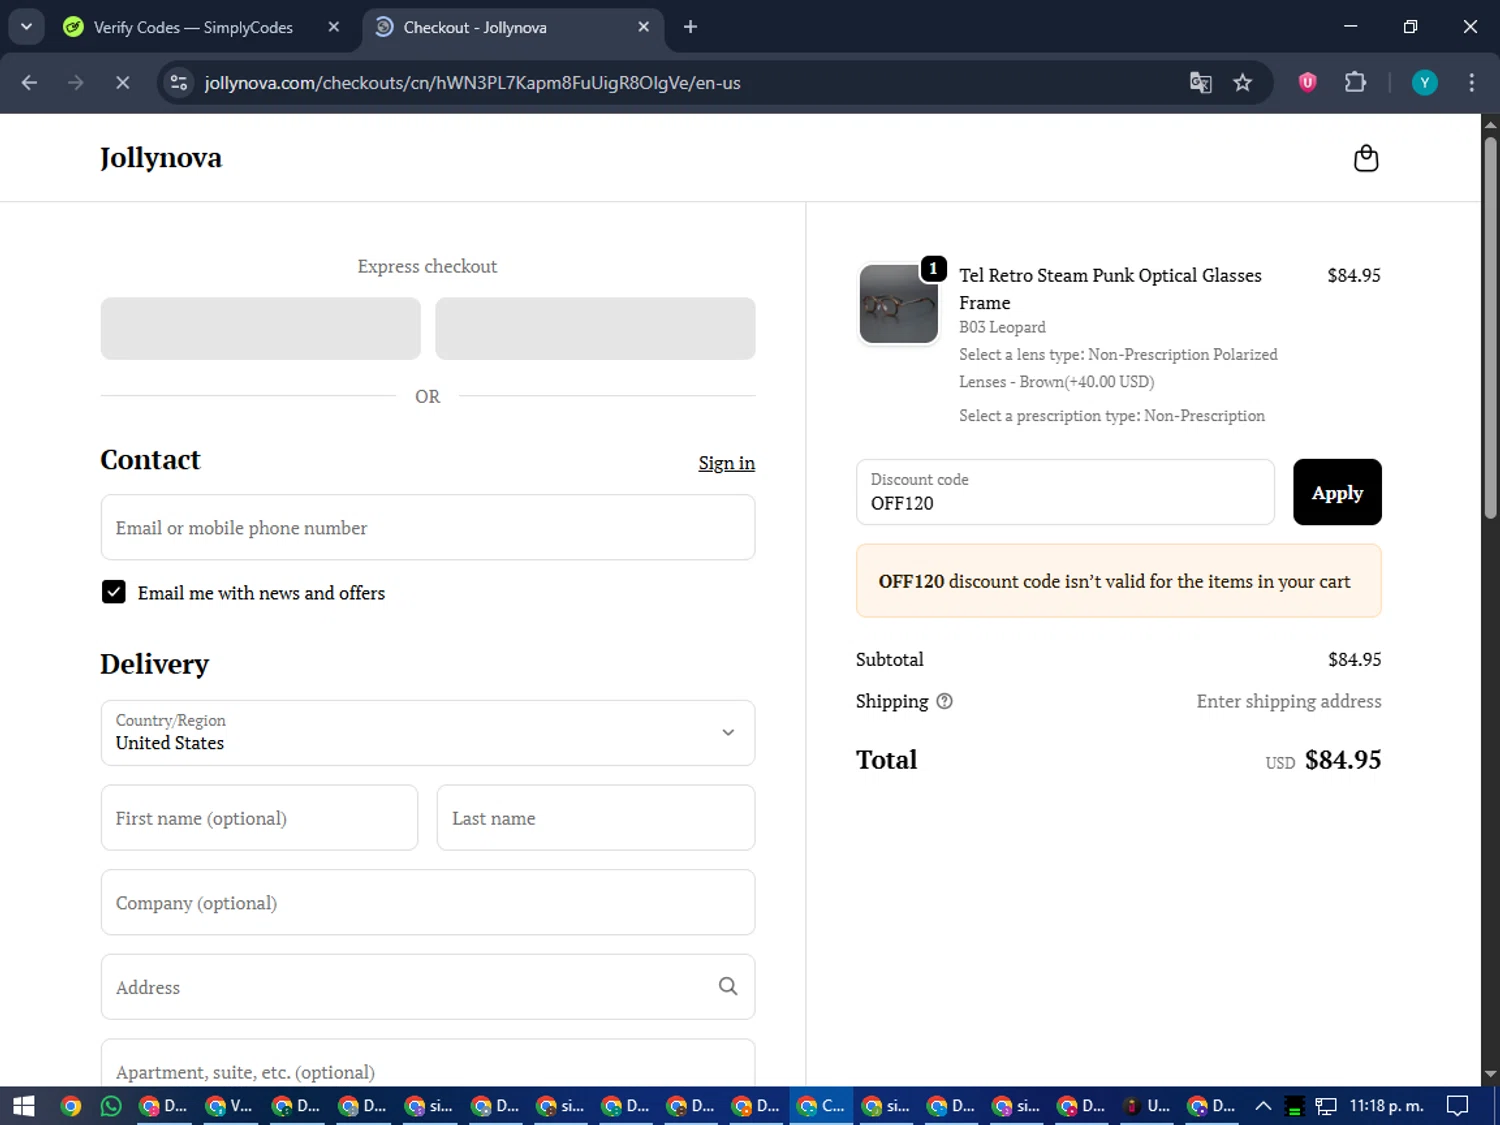Focus the Company (optional) field
The height and width of the screenshot is (1125, 1500).
pyautogui.click(x=428, y=902)
